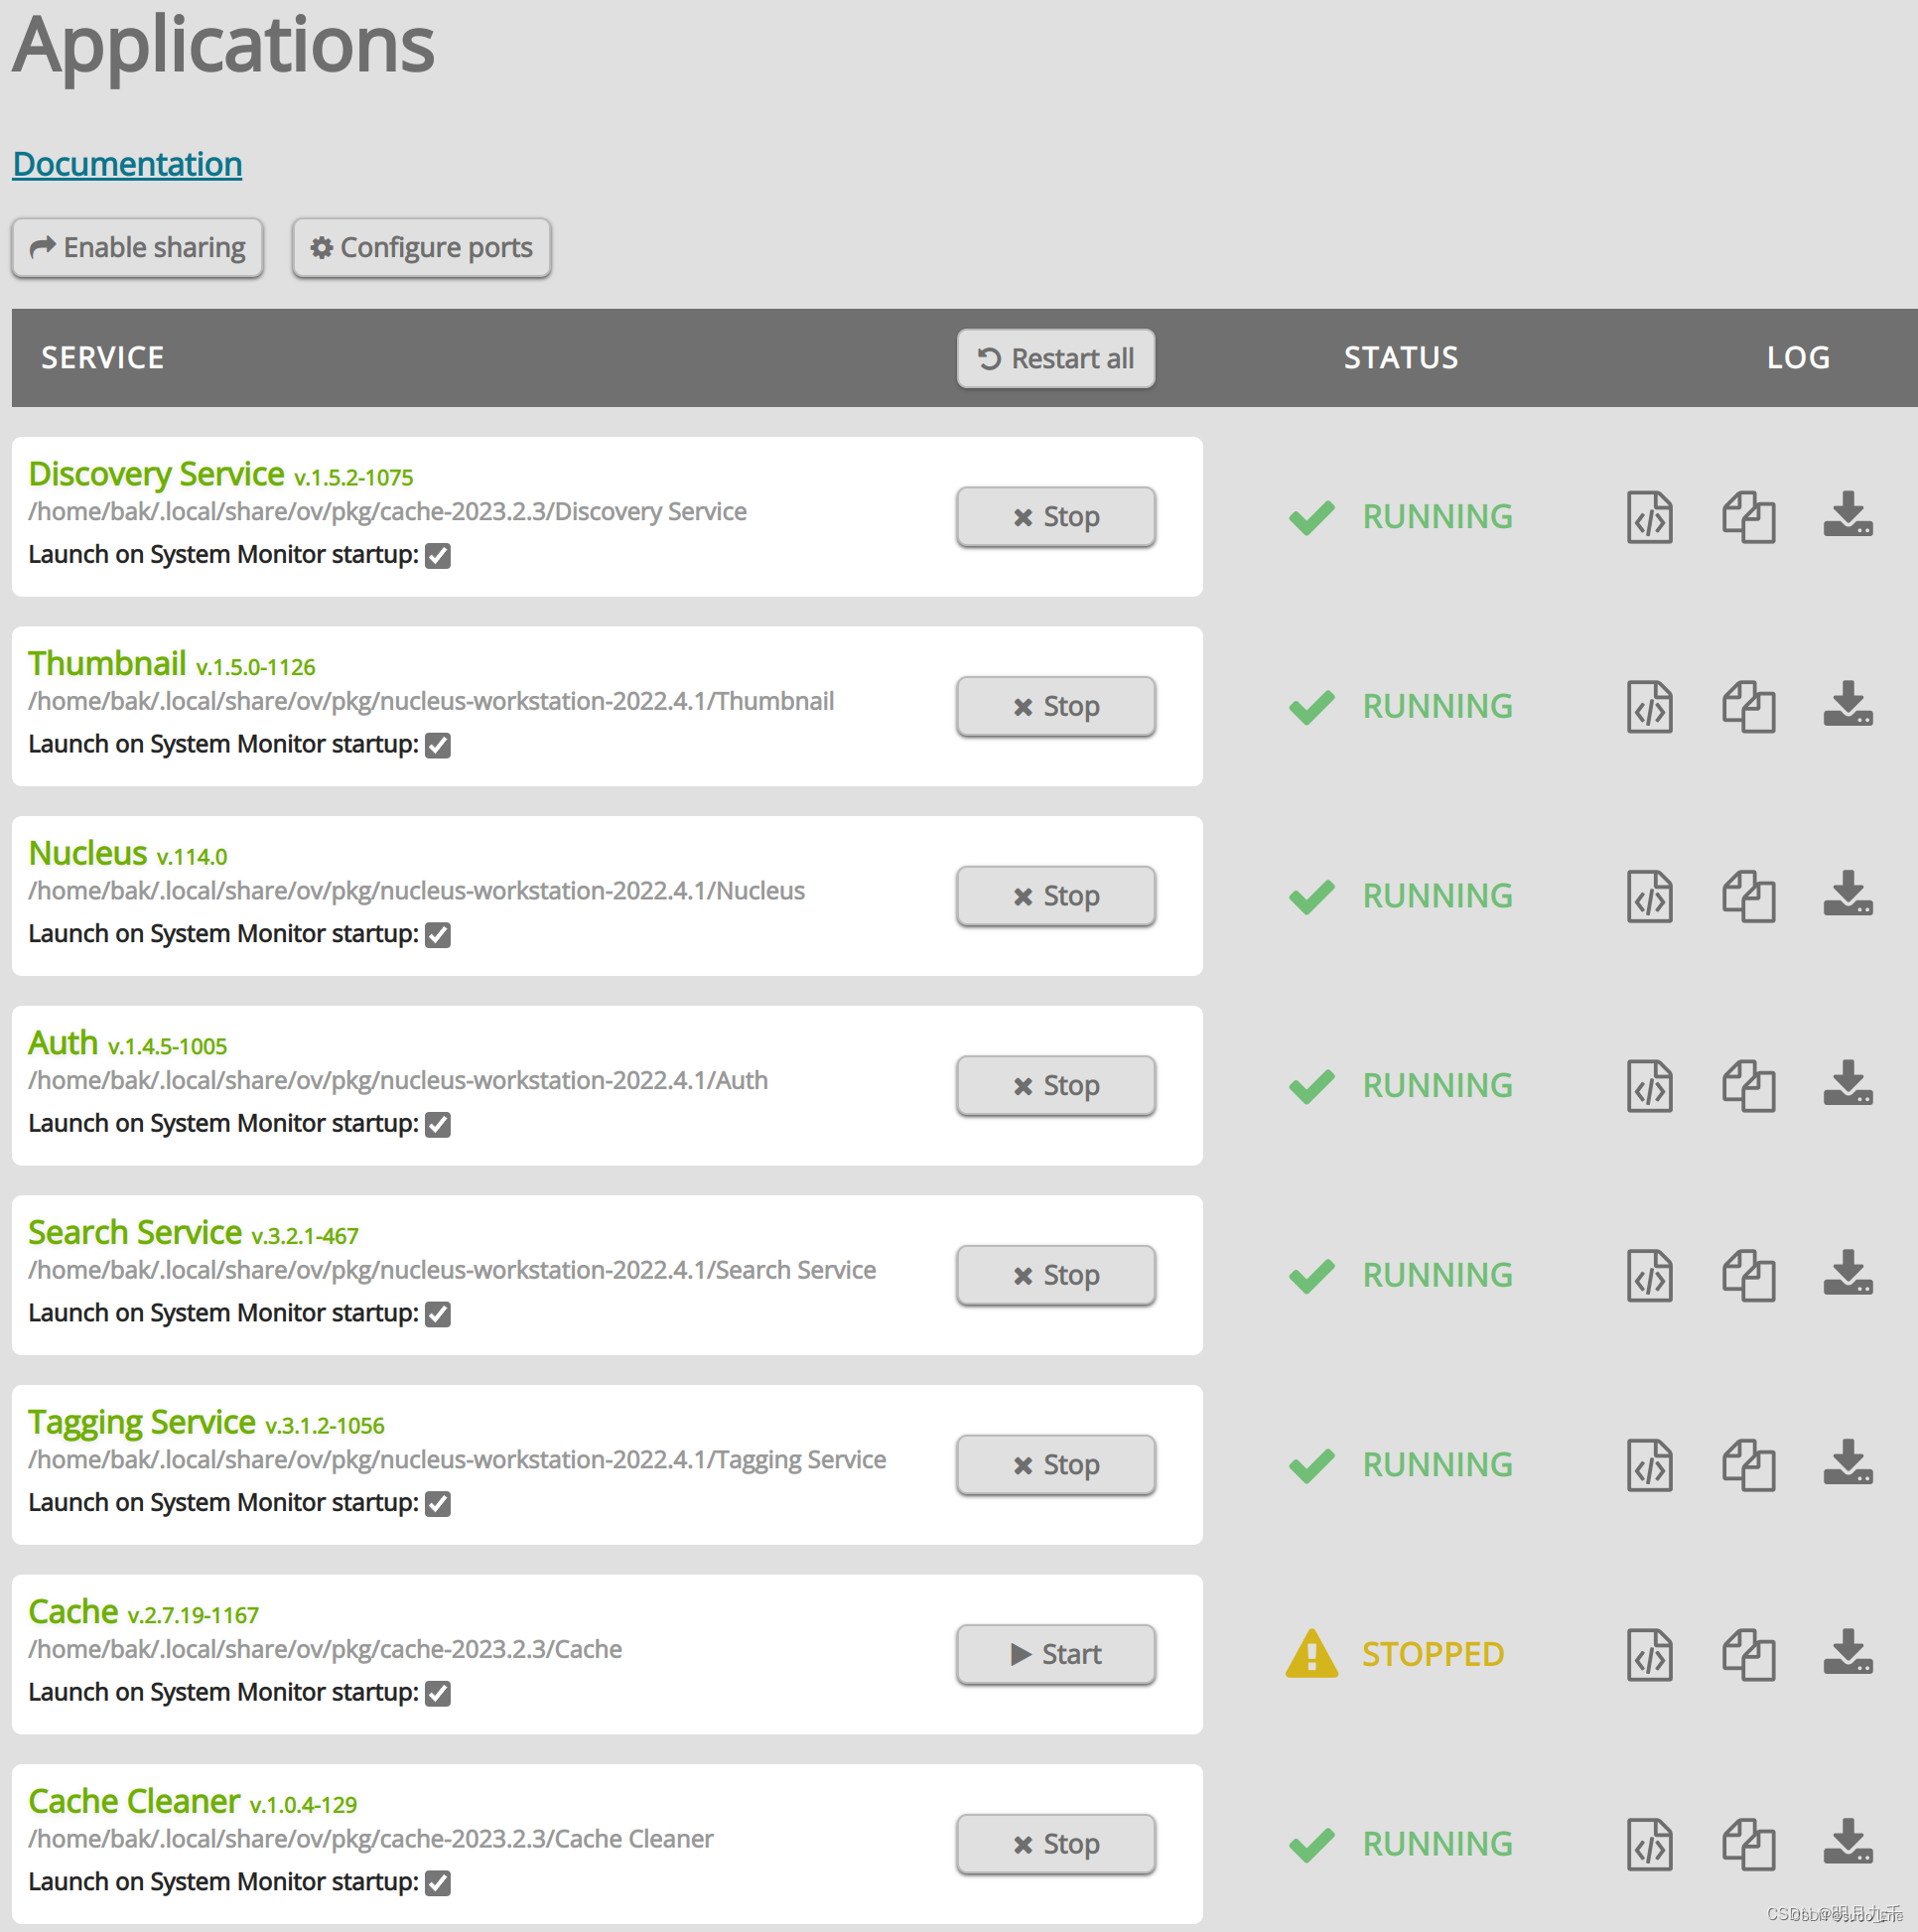View the Auth service log file
The height and width of the screenshot is (1932, 1918).
(x=1649, y=1086)
